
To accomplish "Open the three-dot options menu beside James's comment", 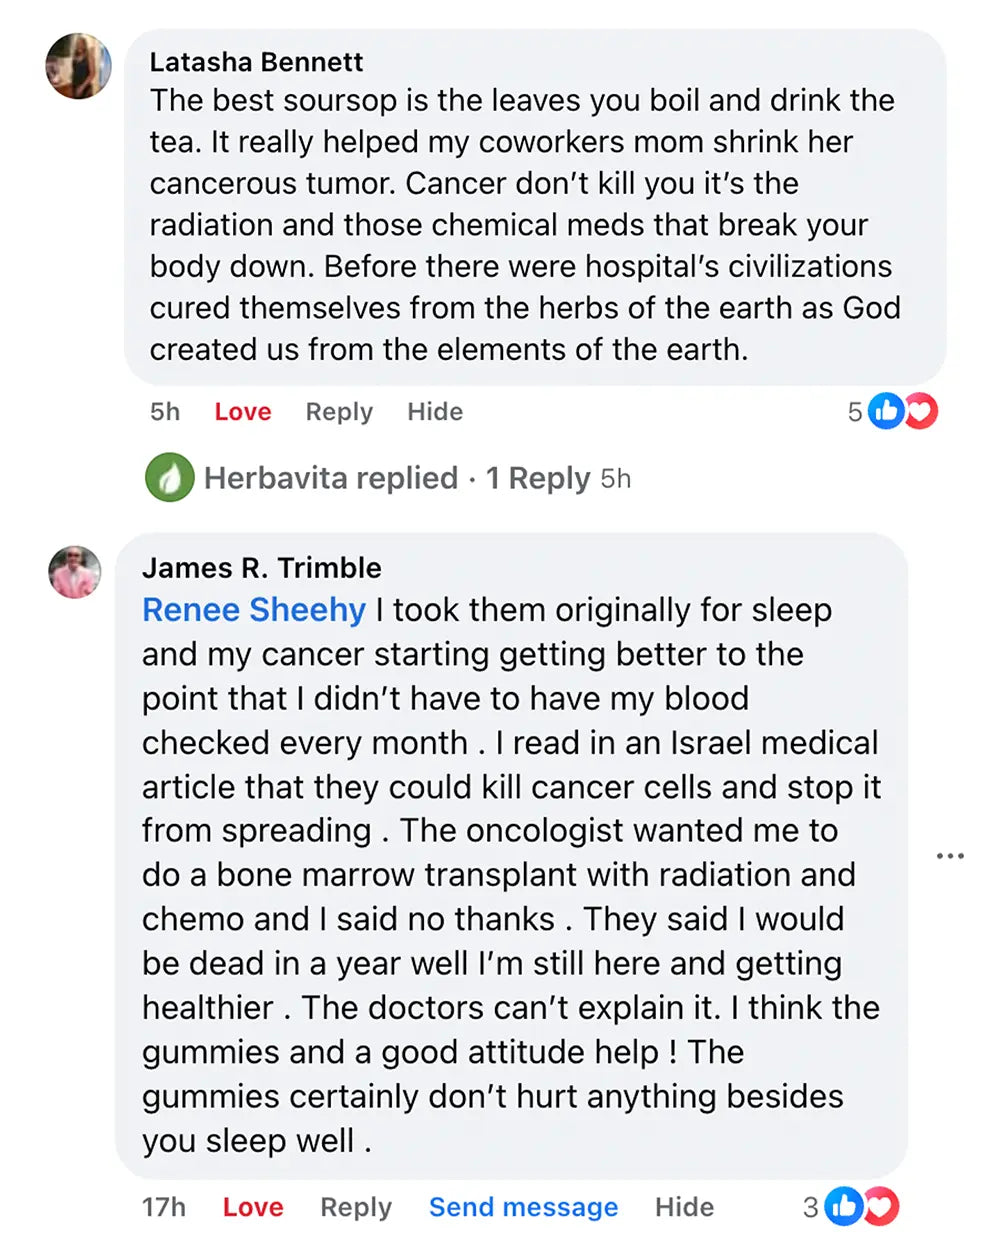I will tap(950, 856).
